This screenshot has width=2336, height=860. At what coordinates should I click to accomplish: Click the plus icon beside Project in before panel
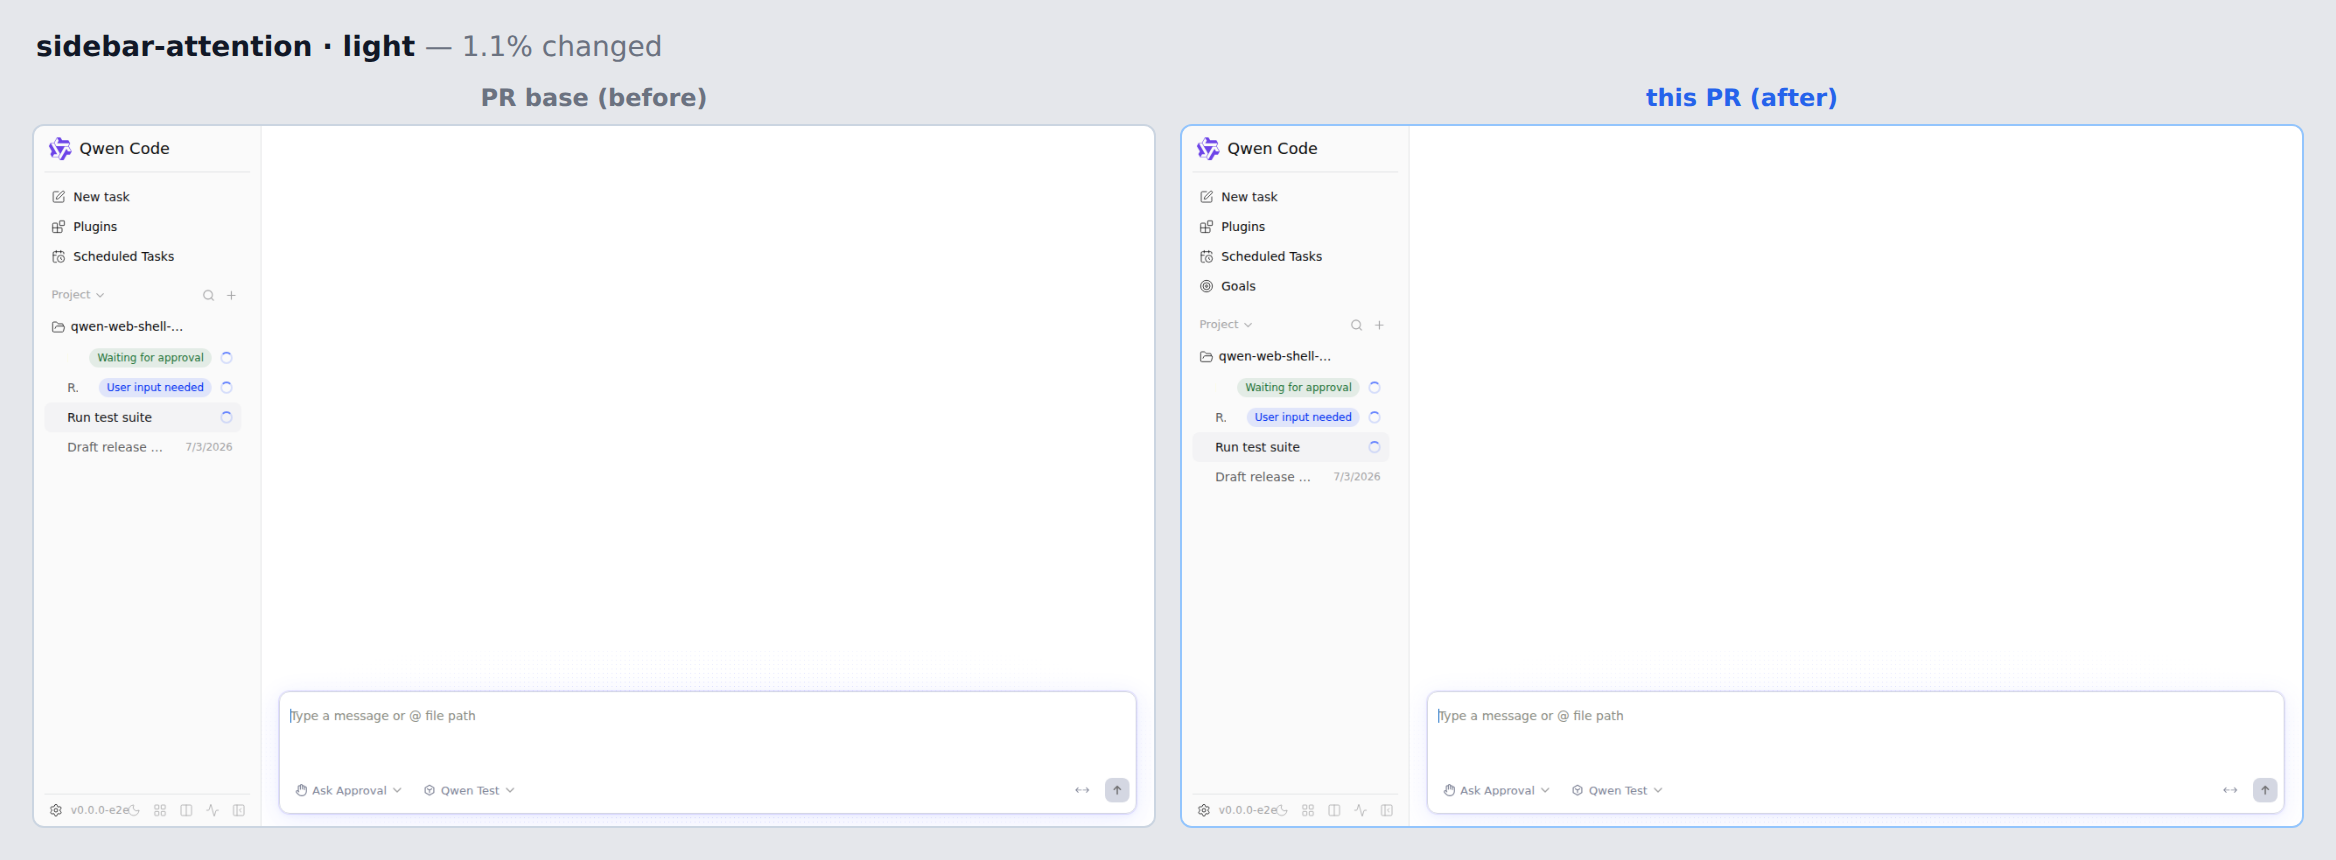(231, 295)
